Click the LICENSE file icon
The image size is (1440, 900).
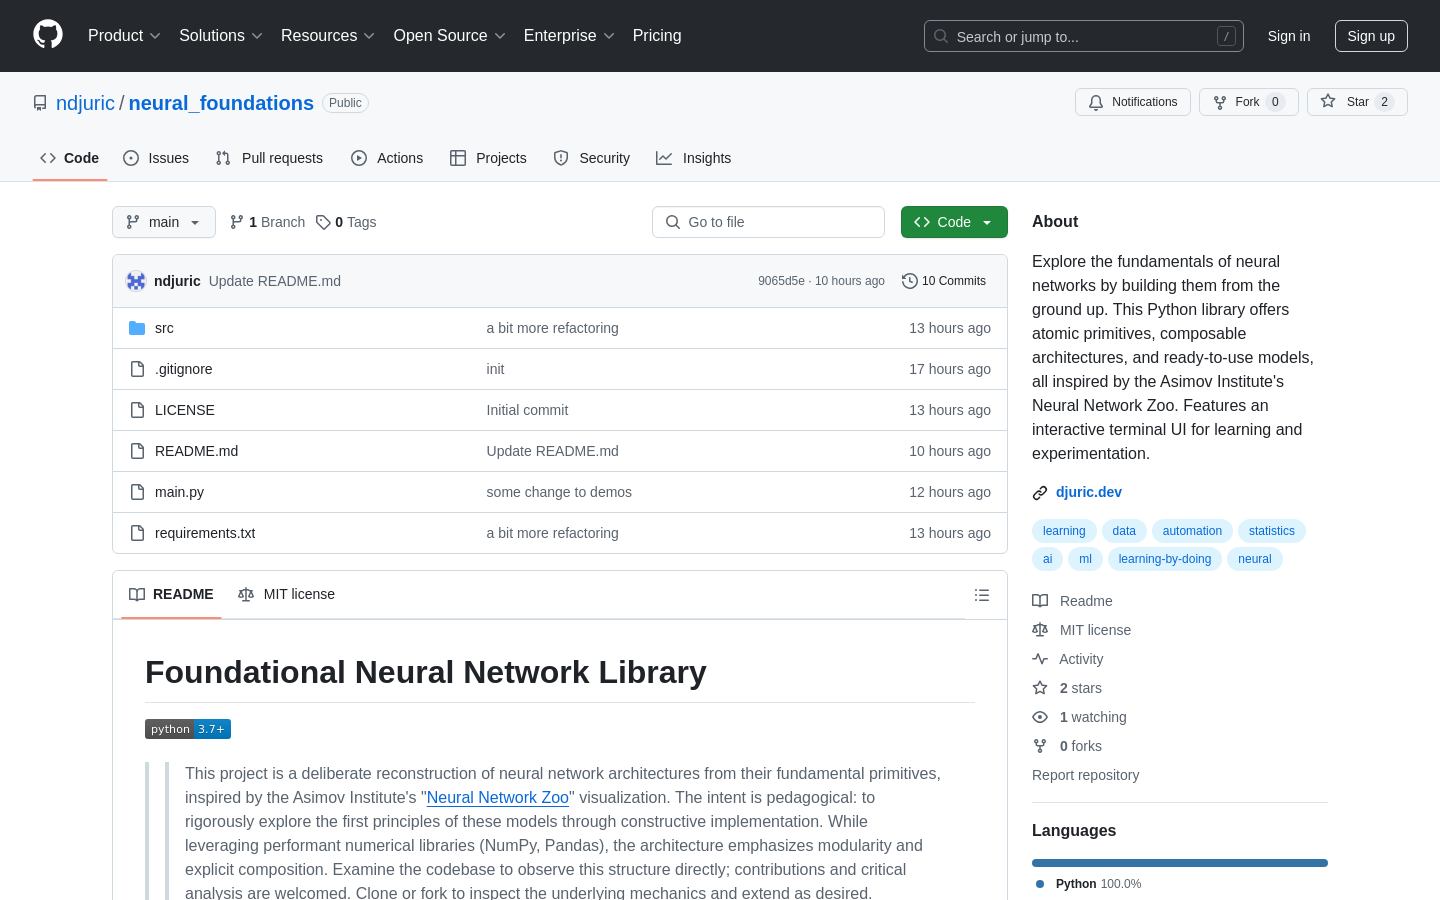click(x=137, y=410)
